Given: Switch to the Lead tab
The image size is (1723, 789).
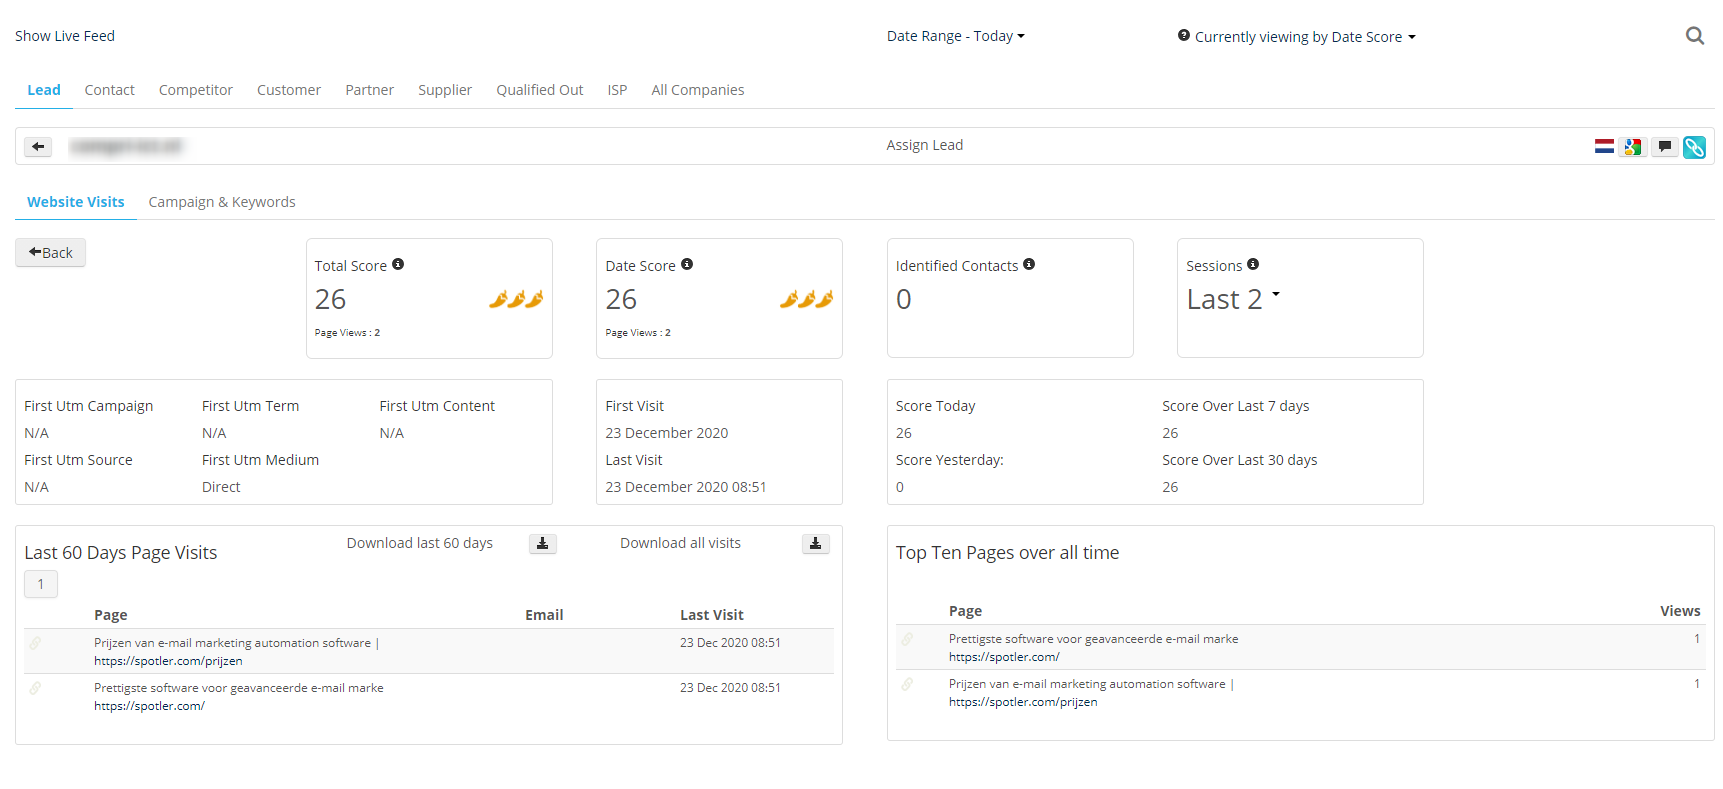Looking at the screenshot, I should 44,90.
